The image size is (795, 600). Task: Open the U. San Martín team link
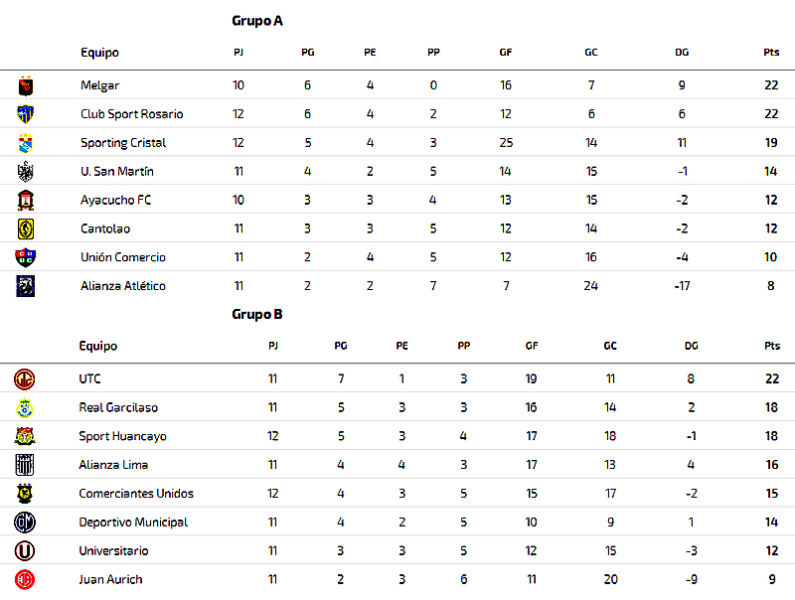click(x=117, y=171)
